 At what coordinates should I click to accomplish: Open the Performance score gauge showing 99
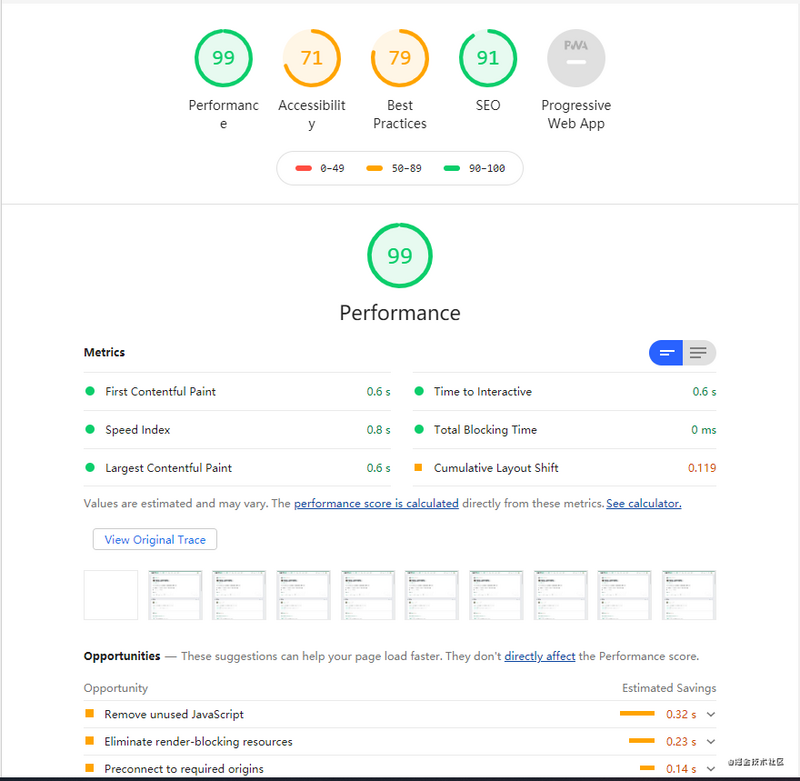[223, 58]
